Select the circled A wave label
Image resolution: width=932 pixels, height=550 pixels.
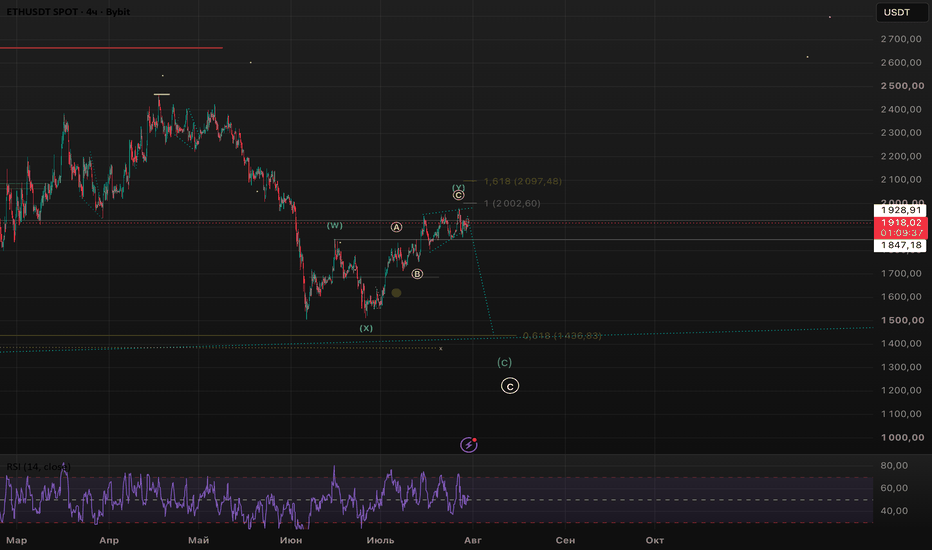(x=396, y=227)
